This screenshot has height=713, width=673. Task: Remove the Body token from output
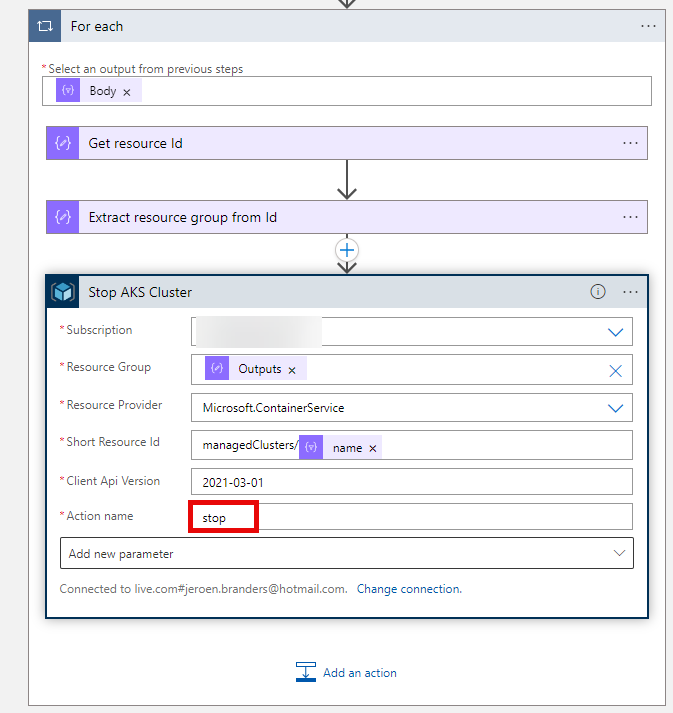pyautogui.click(x=127, y=92)
